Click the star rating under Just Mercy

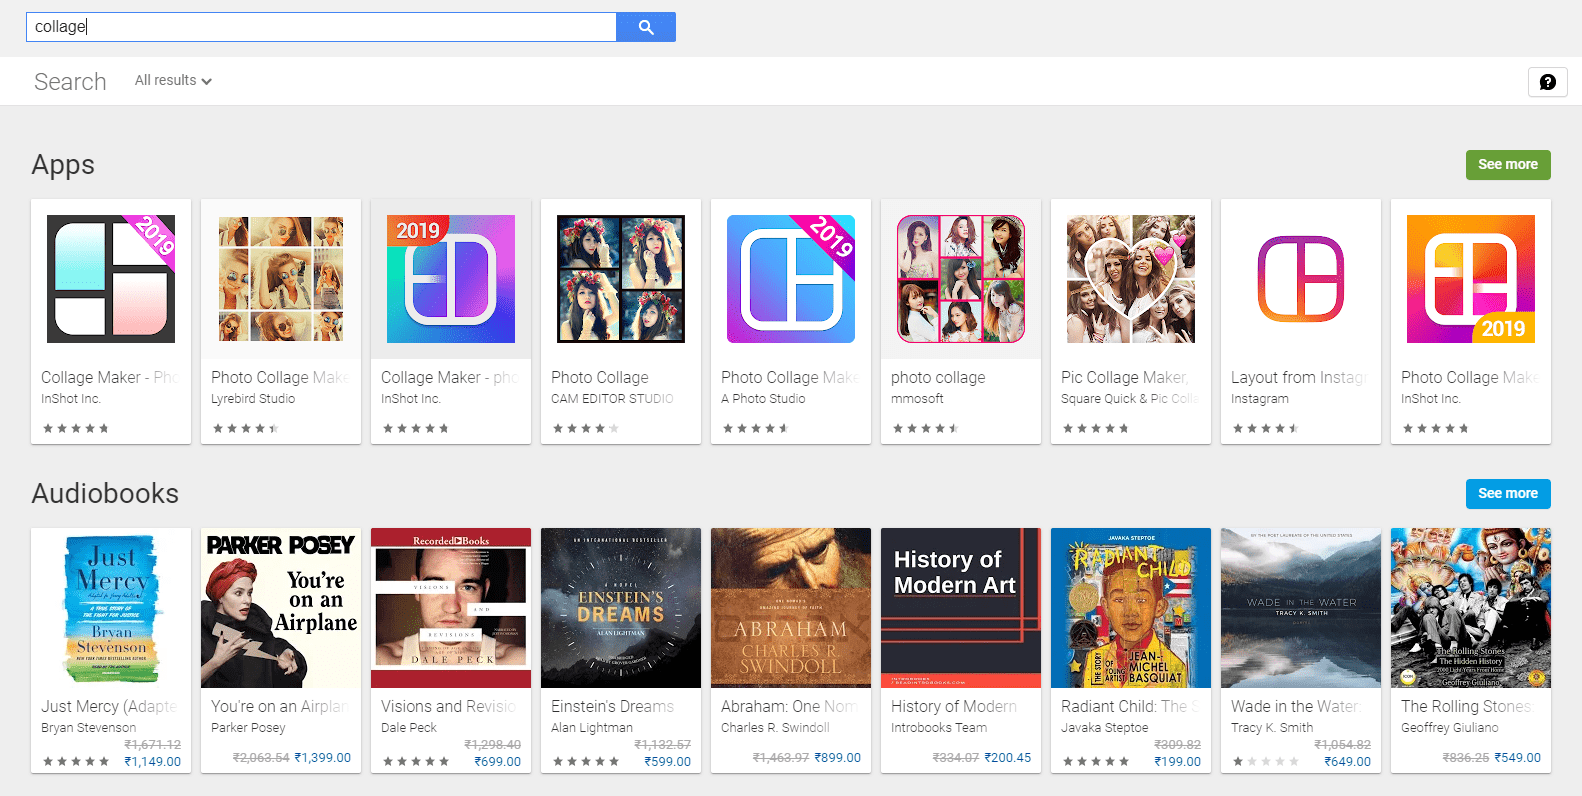(x=76, y=762)
